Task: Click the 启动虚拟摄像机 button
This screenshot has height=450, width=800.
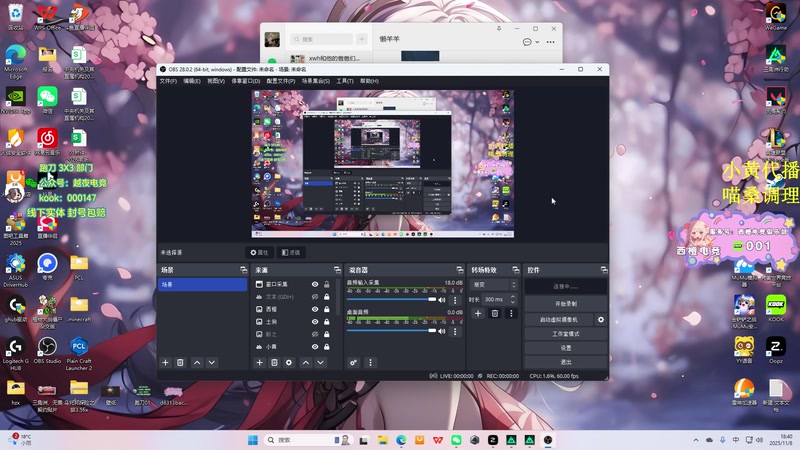Action: click(559, 319)
